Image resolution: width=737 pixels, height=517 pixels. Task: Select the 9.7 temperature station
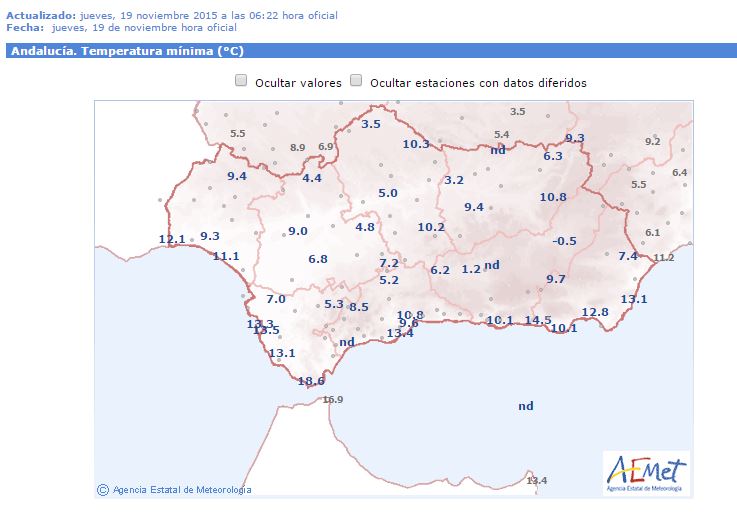click(x=556, y=278)
